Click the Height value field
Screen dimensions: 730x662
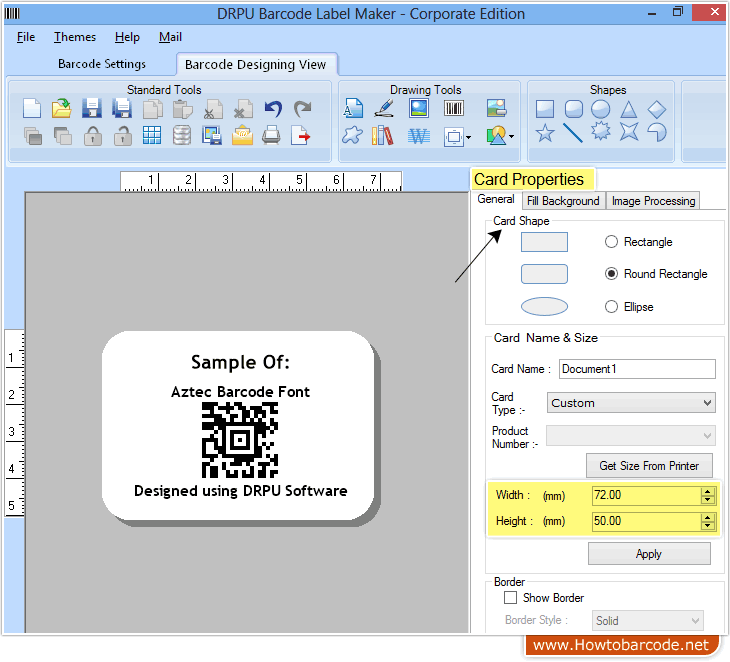pos(646,521)
